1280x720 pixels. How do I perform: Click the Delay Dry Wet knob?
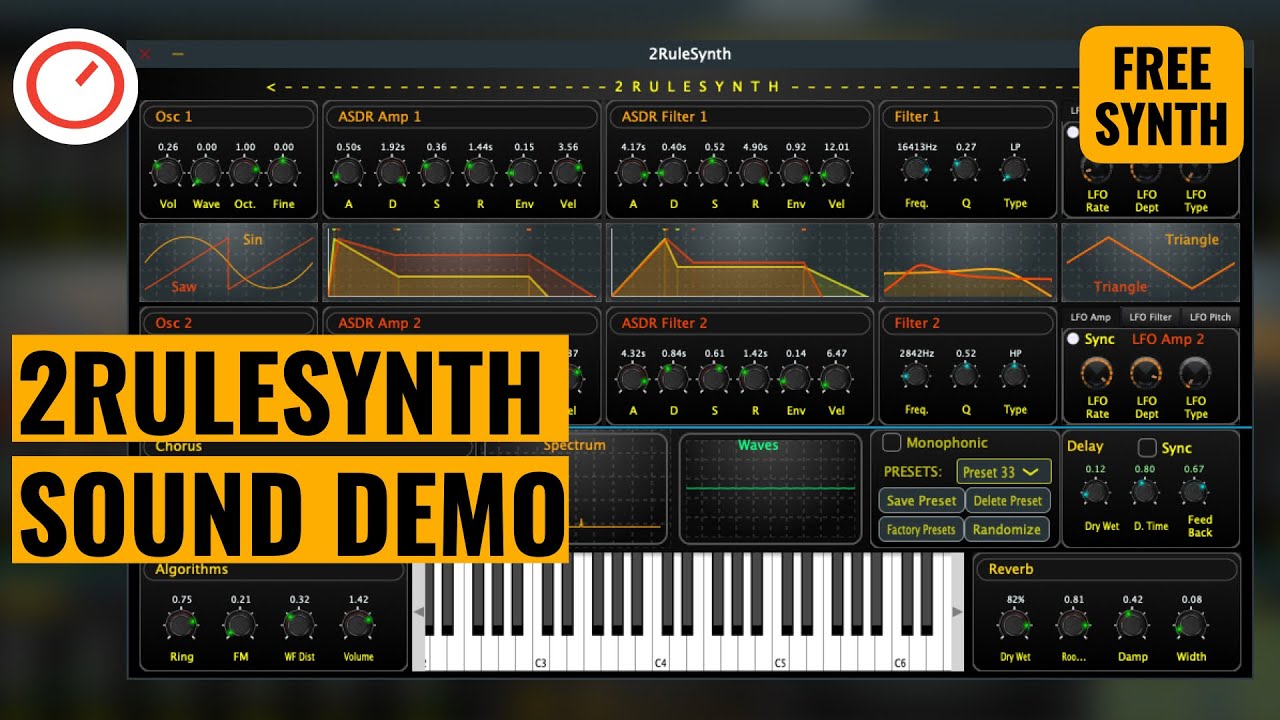1096,493
